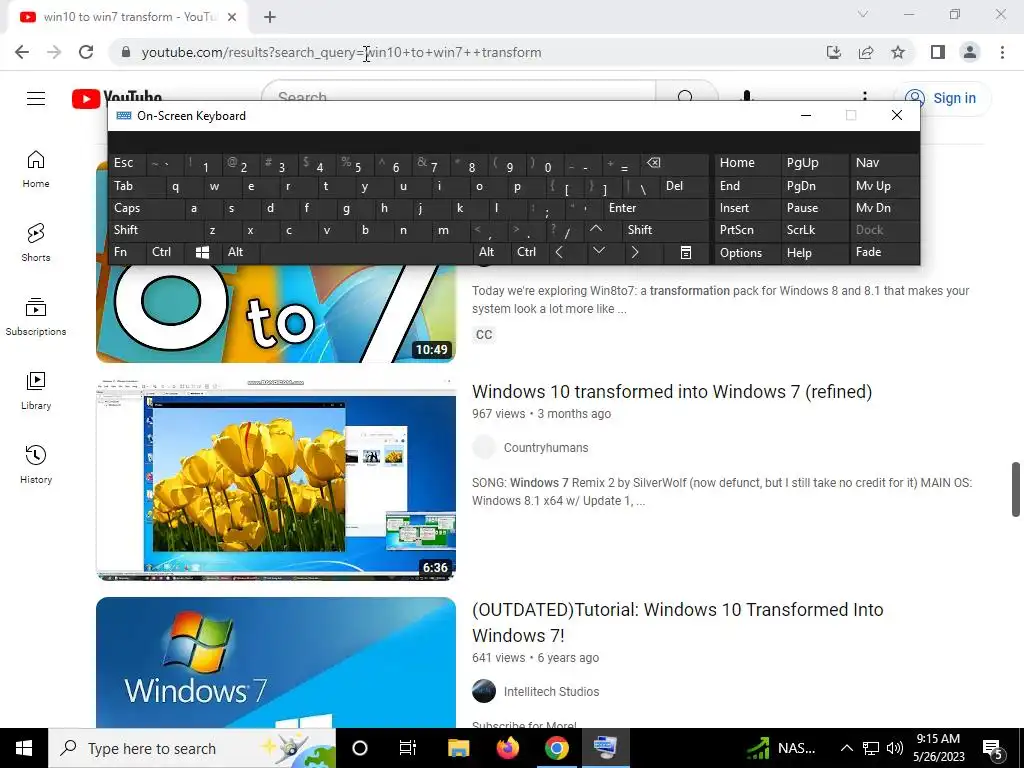This screenshot has width=1024, height=768.
Task: Toggle the ScrLk key
Action: [x=814, y=230]
